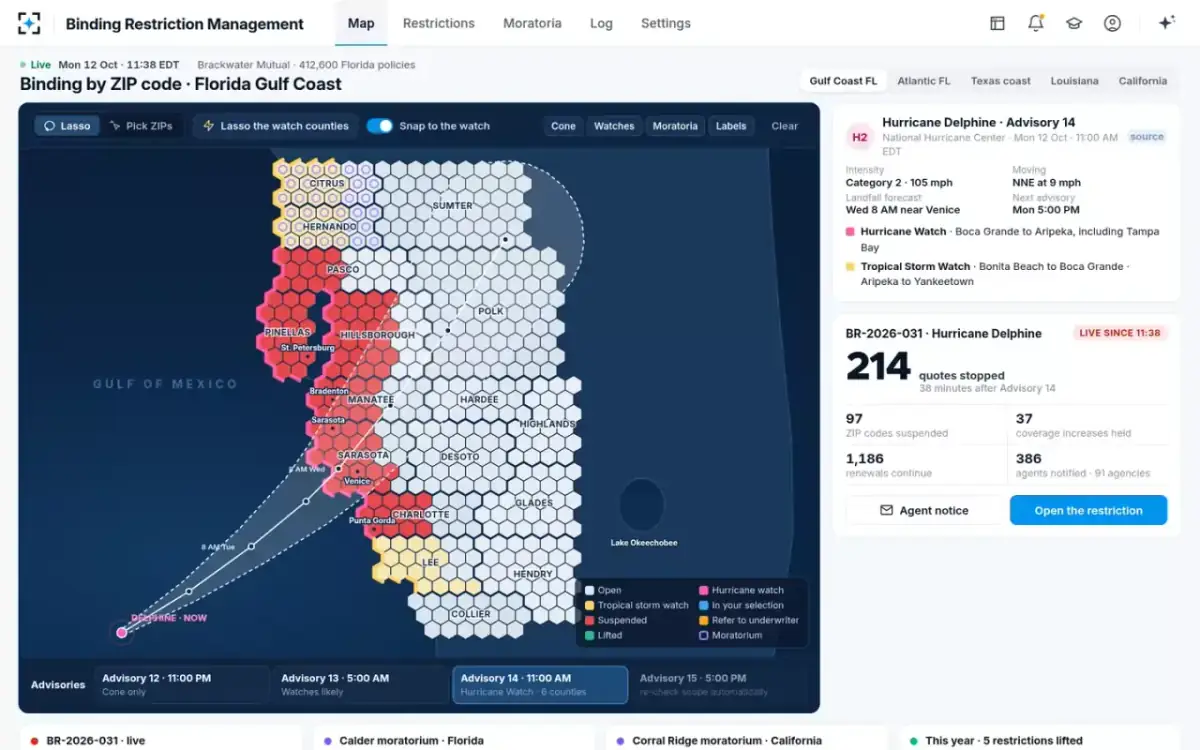
Task: Click the Agent notice button
Action: click(924, 510)
